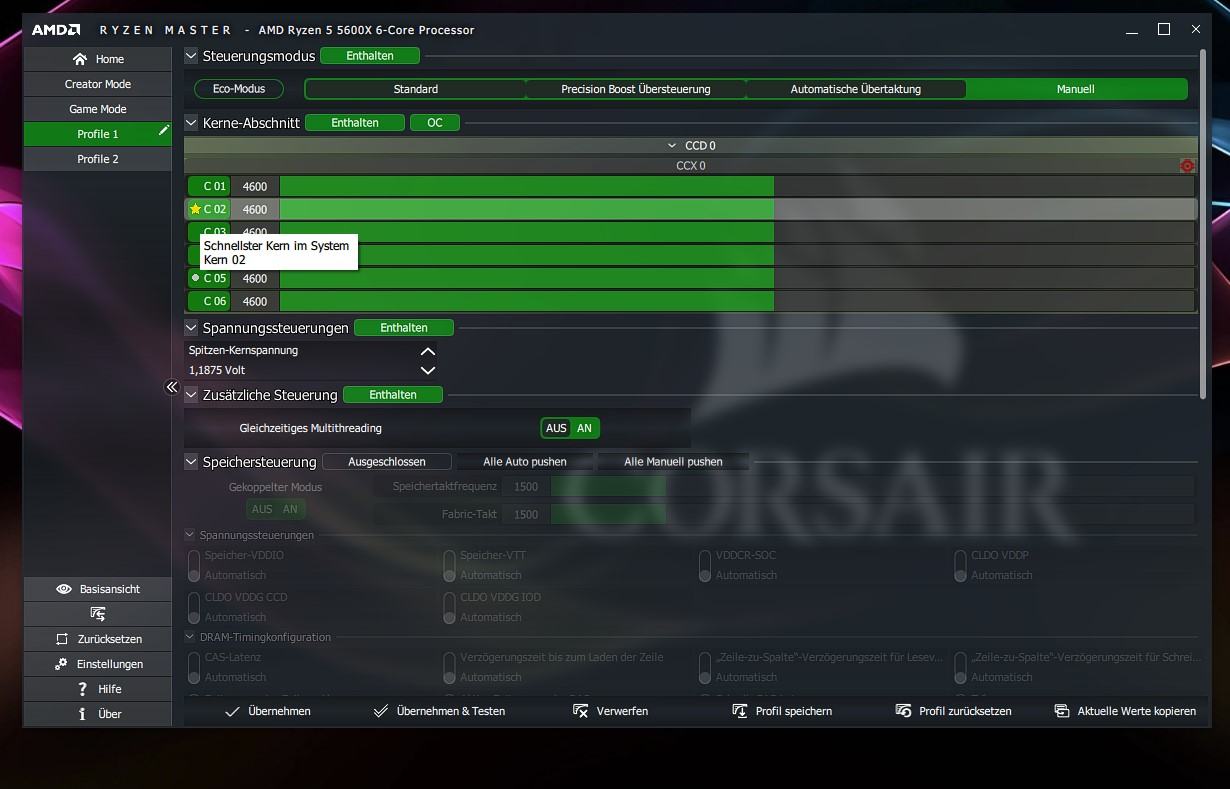Click the eye icon for Basisansicht
The height and width of the screenshot is (789, 1230).
[64, 589]
